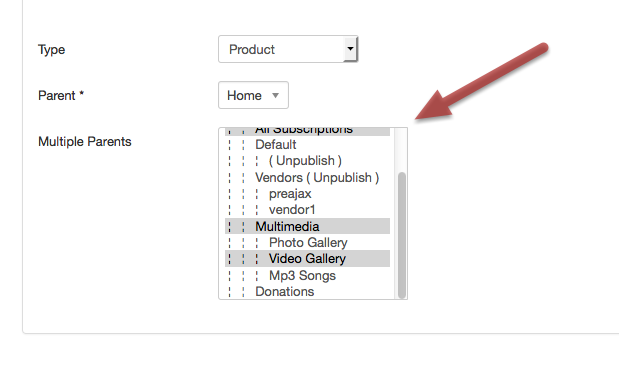
Task: Select Photo Gallery in the list
Action: pos(308,242)
